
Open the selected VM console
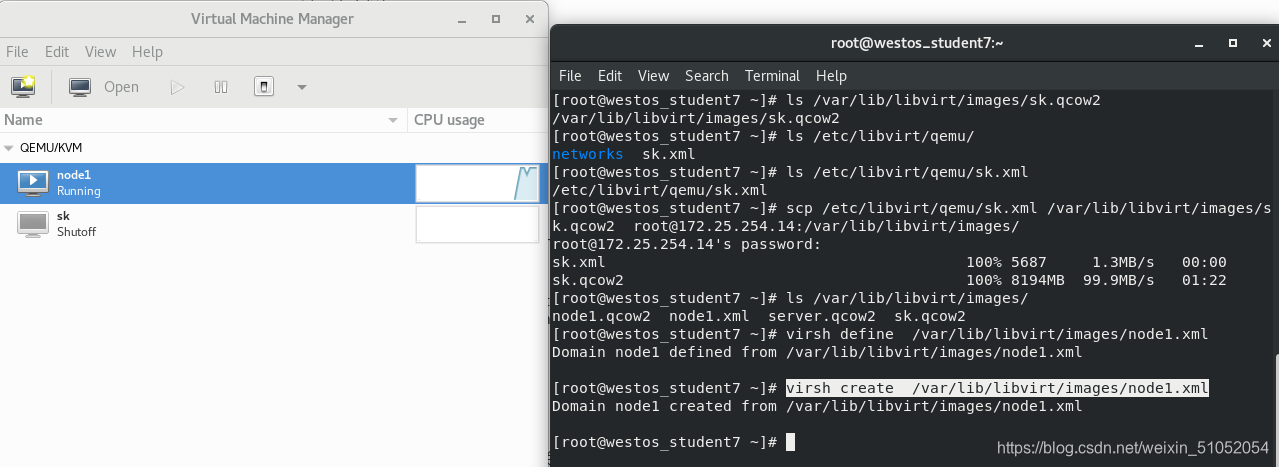pyautogui.click(x=104, y=87)
